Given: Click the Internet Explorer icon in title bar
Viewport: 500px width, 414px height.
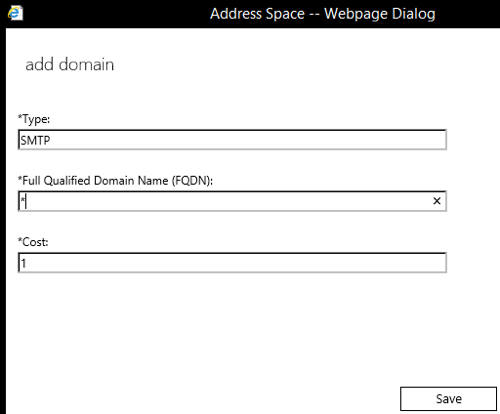Looking at the screenshot, I should click(x=15, y=13).
